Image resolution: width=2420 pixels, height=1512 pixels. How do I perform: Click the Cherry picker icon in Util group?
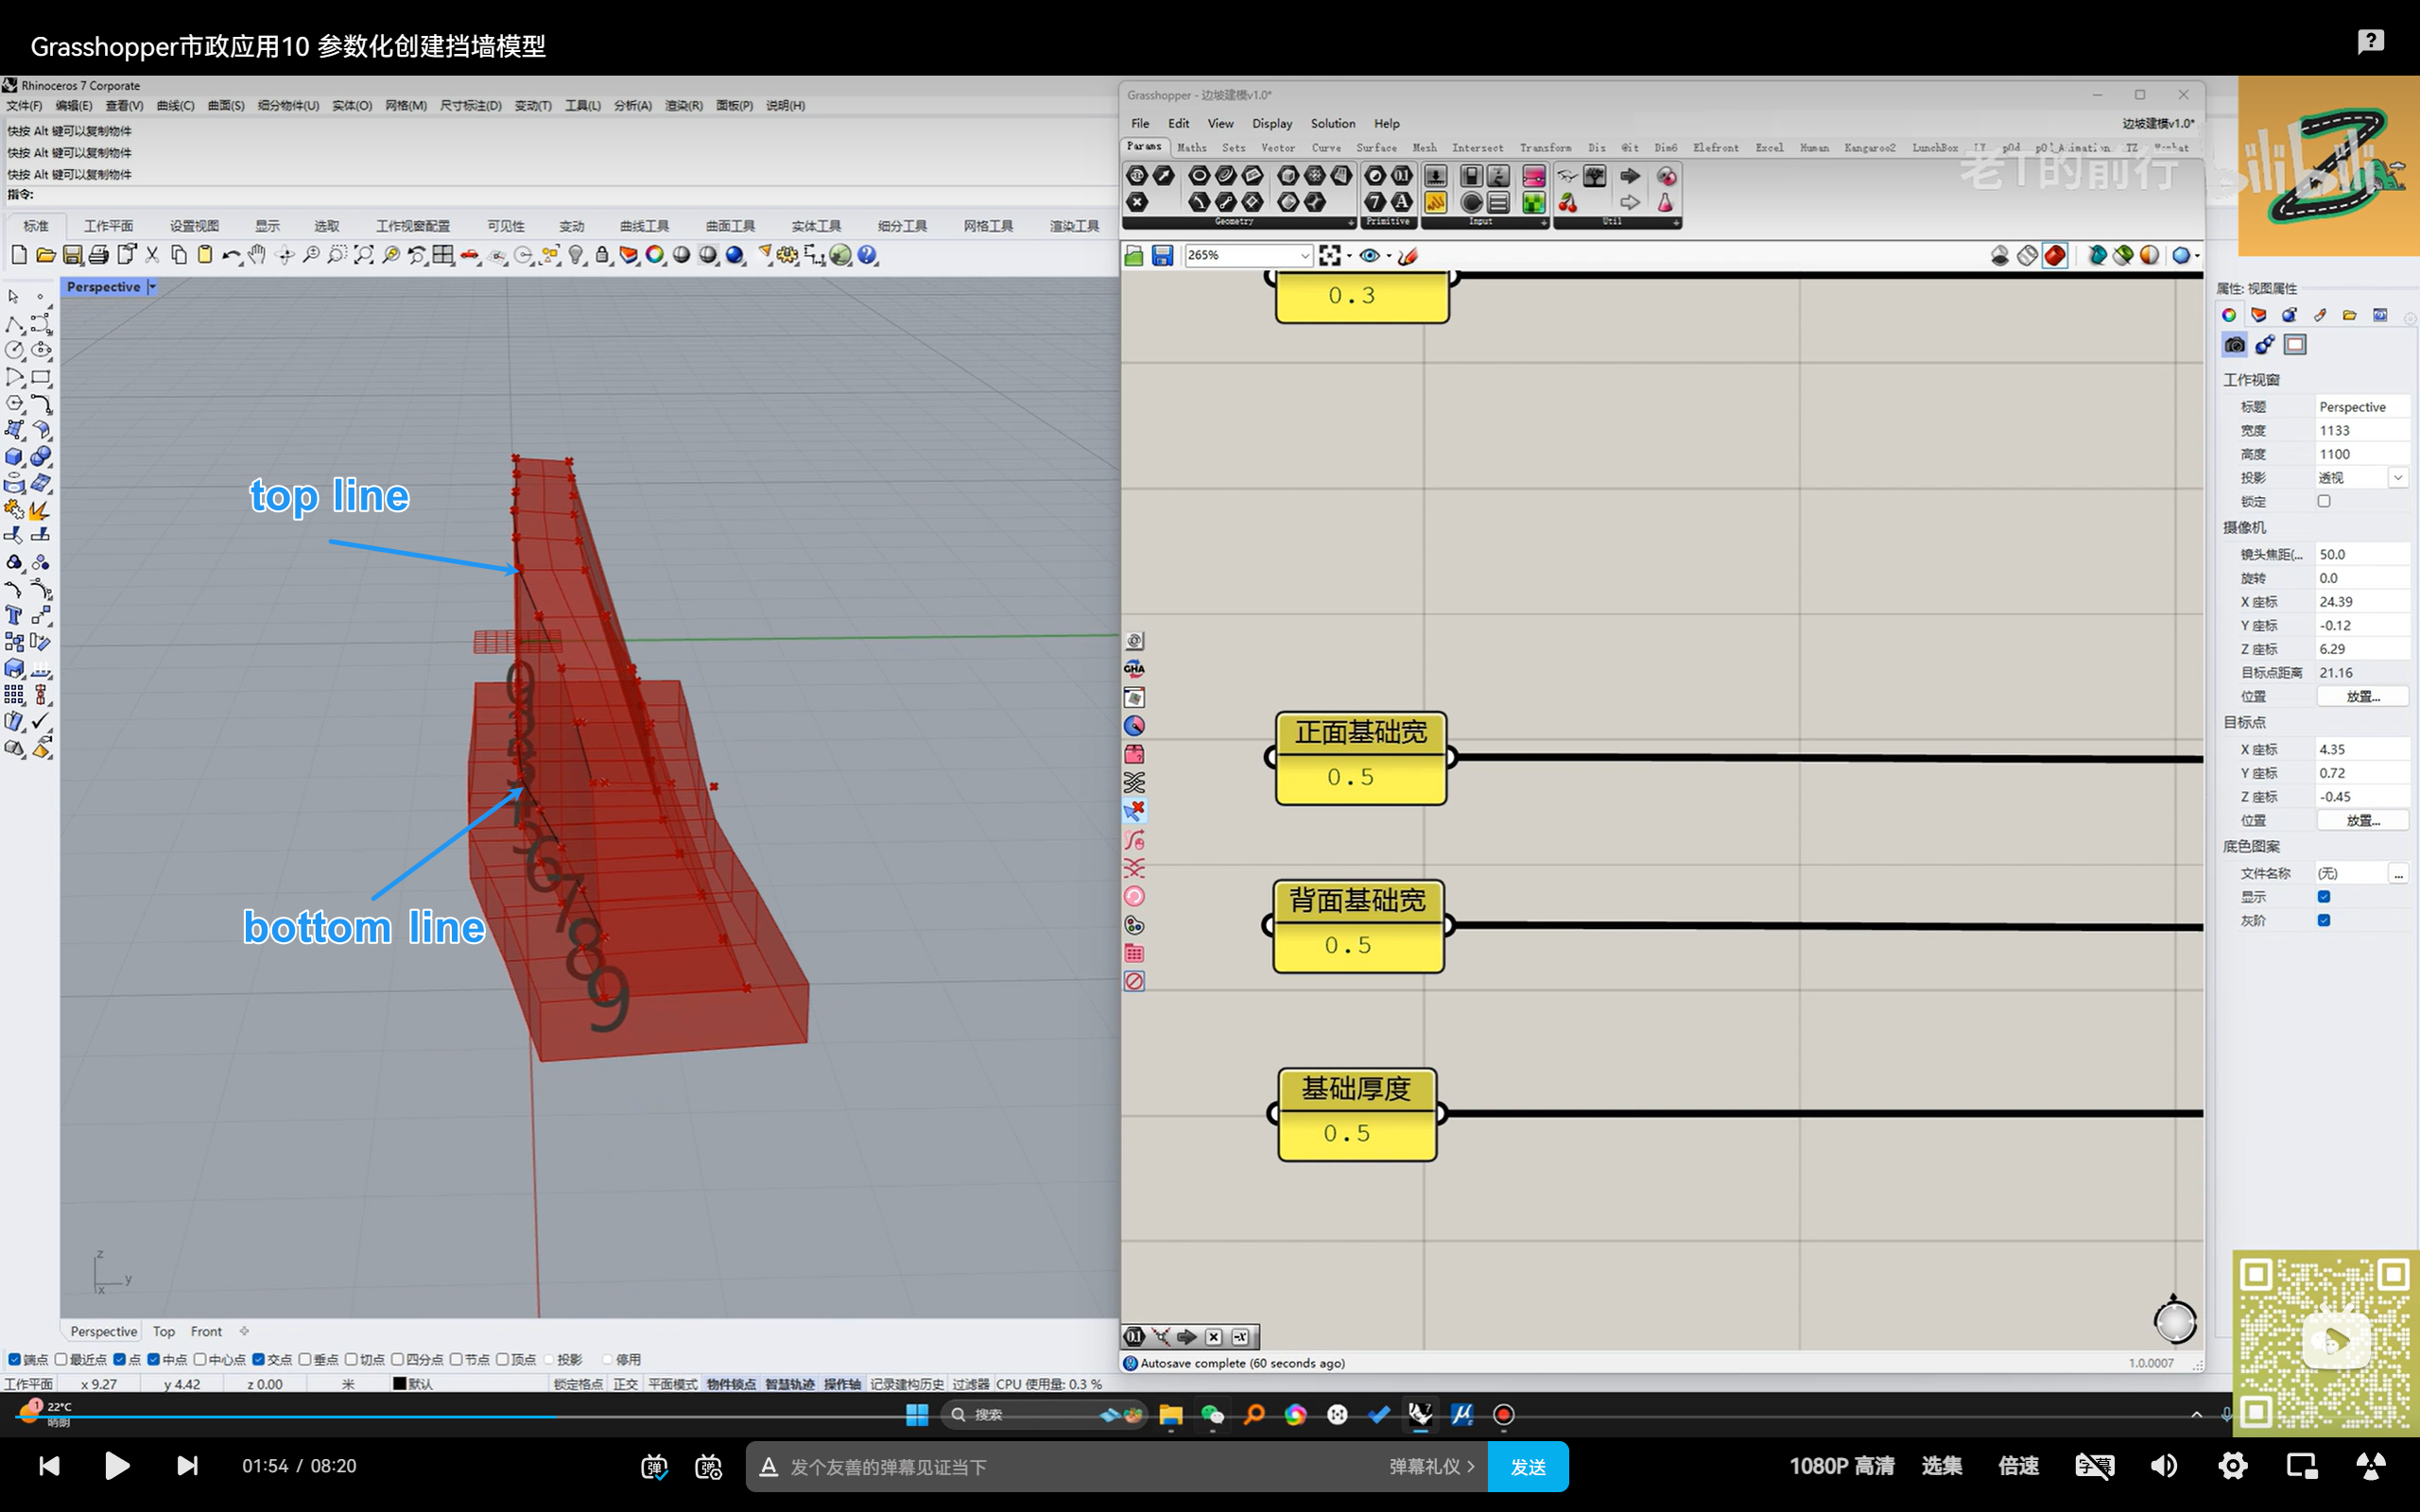(1567, 203)
